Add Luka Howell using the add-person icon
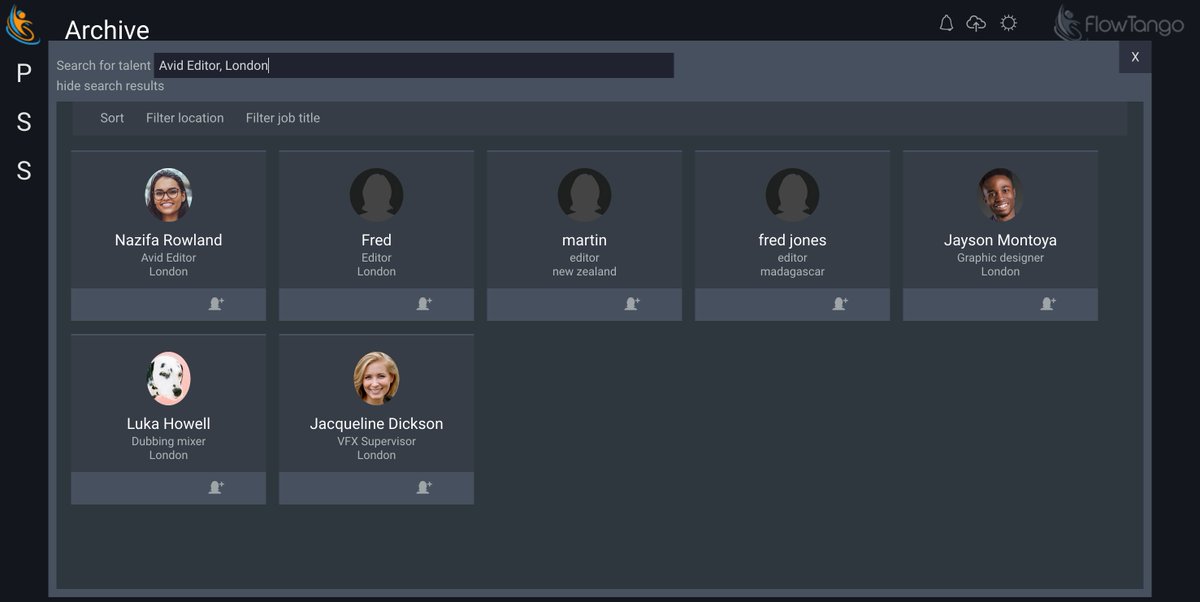This screenshot has width=1200, height=602. (x=216, y=488)
